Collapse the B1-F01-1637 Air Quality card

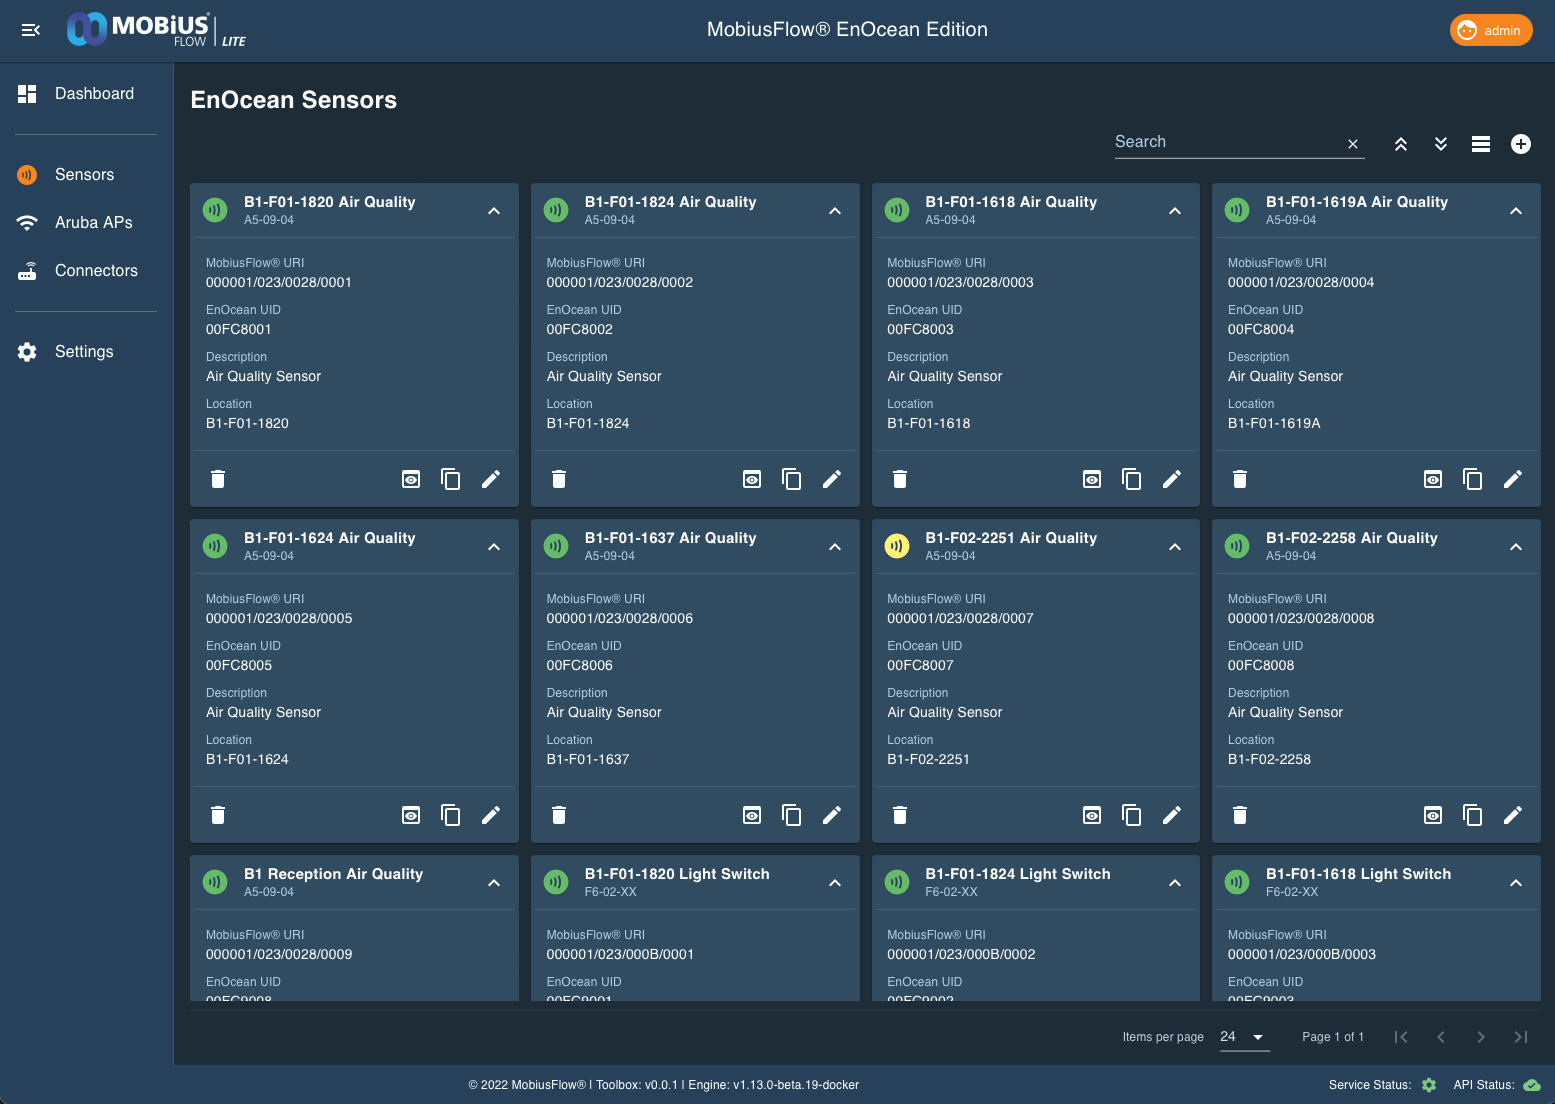[834, 547]
